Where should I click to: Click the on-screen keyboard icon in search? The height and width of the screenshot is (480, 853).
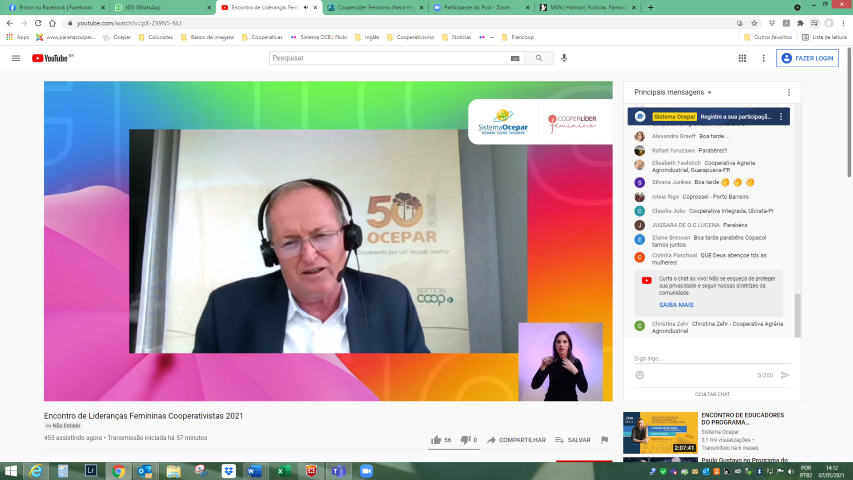click(515, 58)
